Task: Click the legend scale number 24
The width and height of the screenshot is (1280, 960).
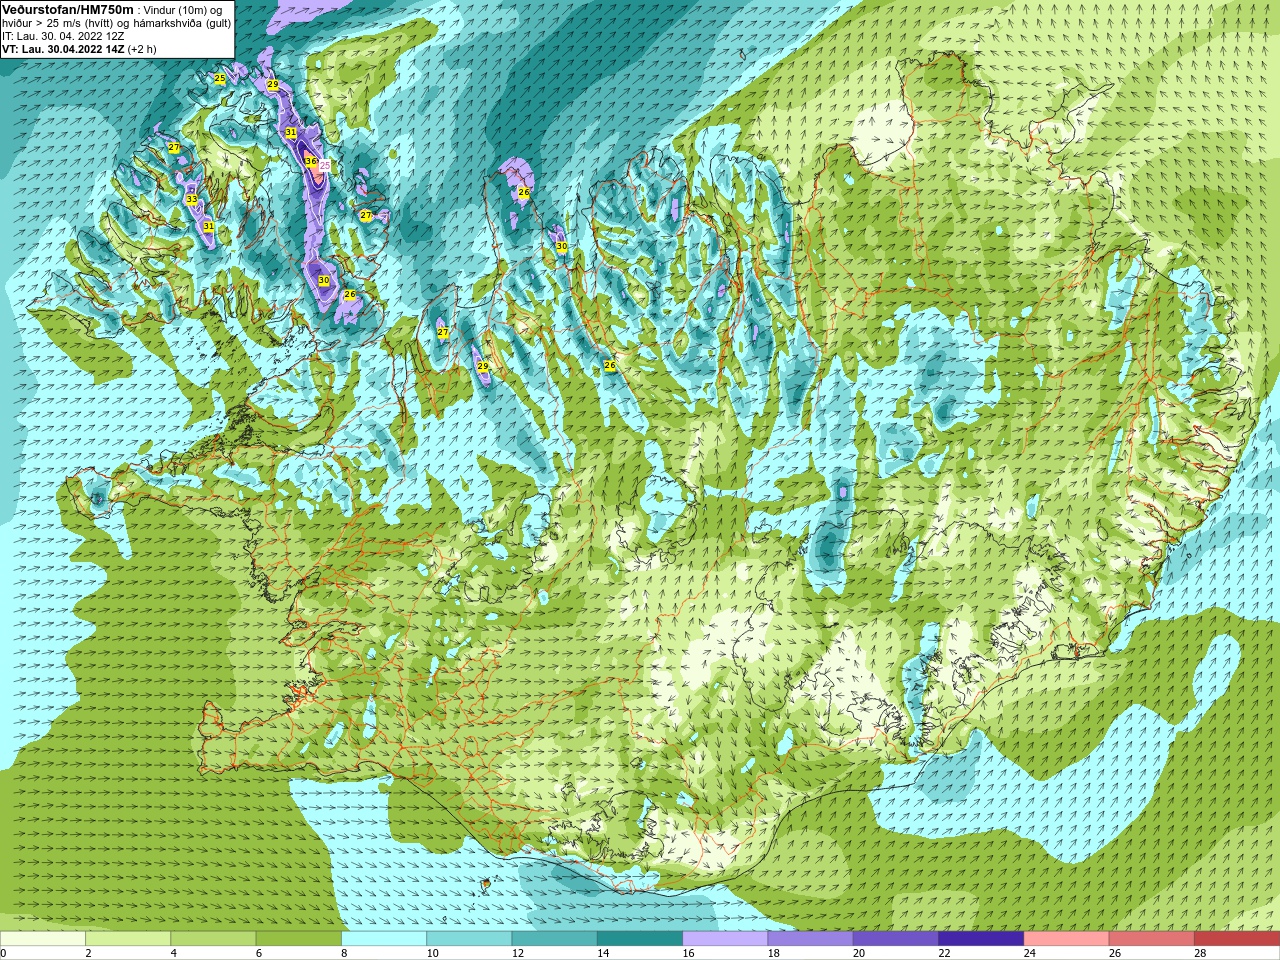Action: click(x=1030, y=953)
